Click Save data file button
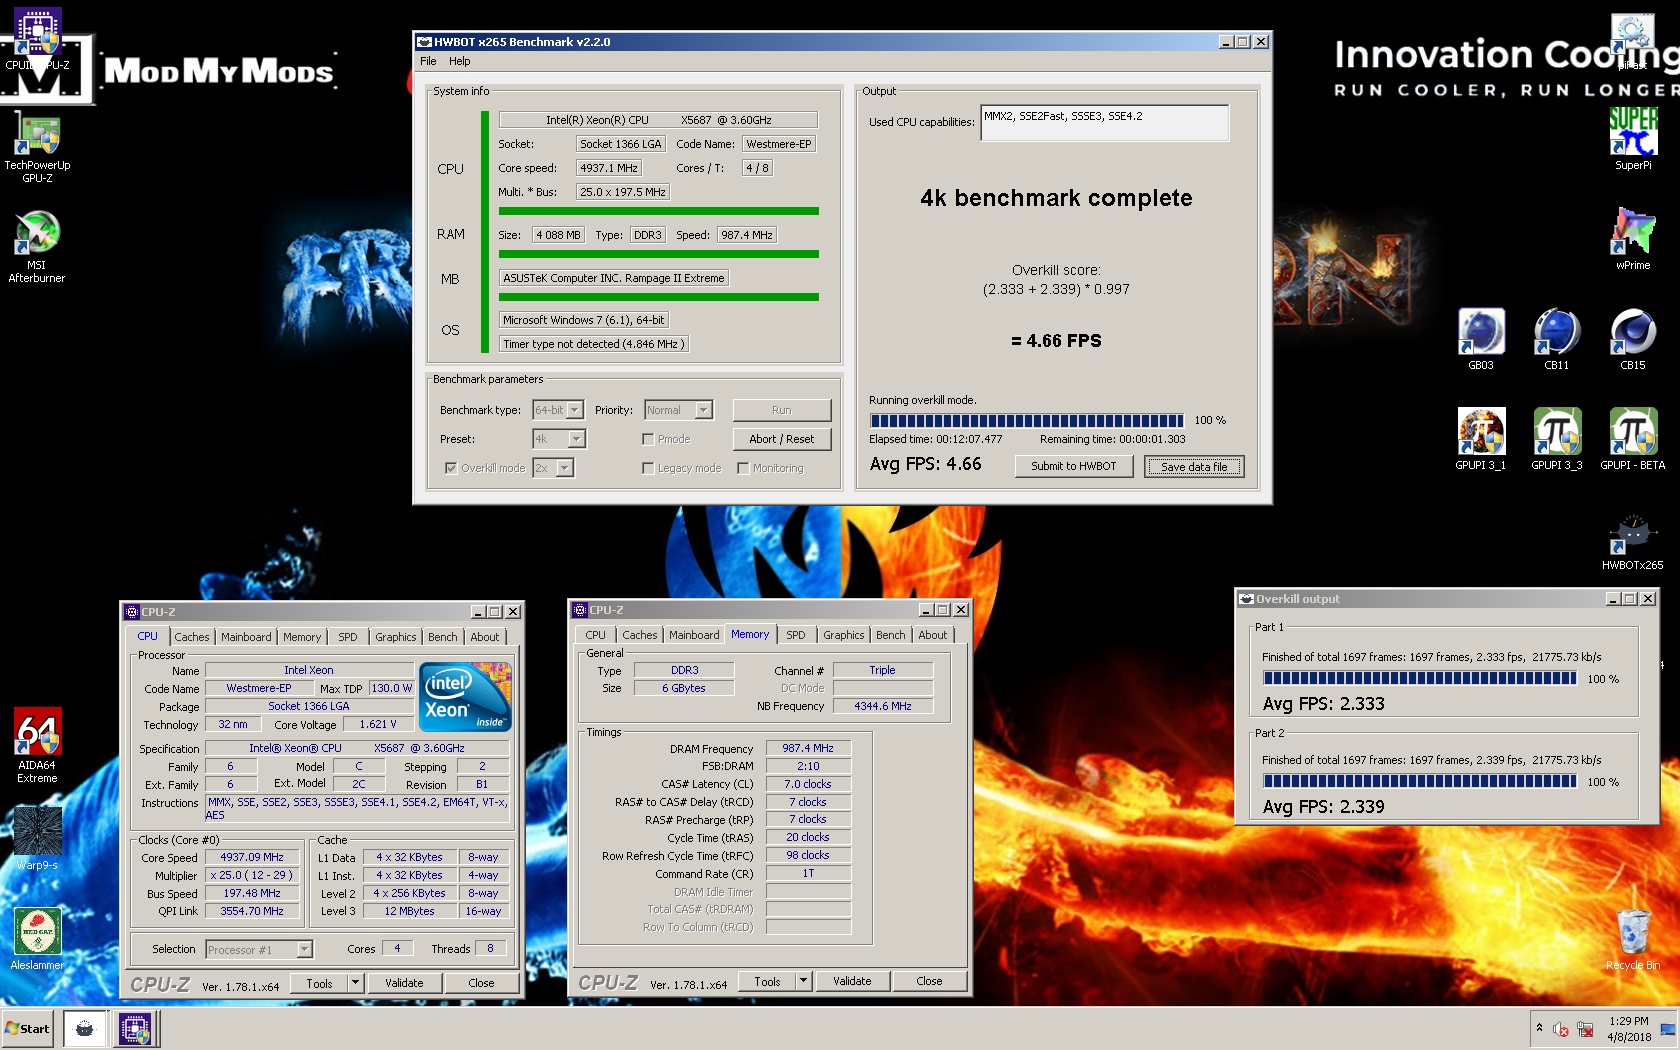 click(x=1194, y=467)
